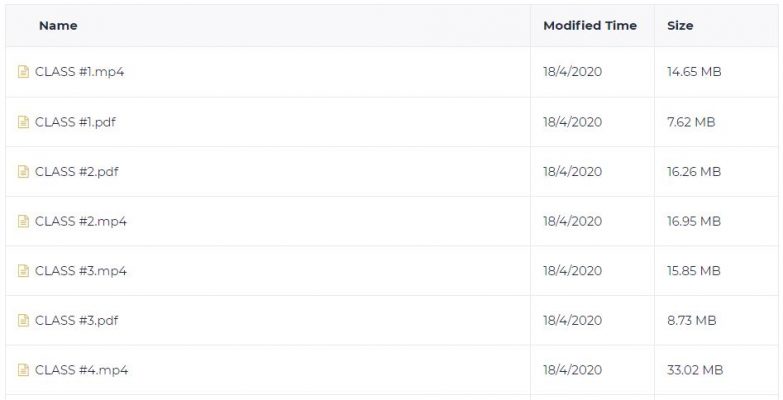Image resolution: width=783 pixels, height=400 pixels.
Task: Click the modified date for CLASS #3.pdf
Action: pos(572,320)
